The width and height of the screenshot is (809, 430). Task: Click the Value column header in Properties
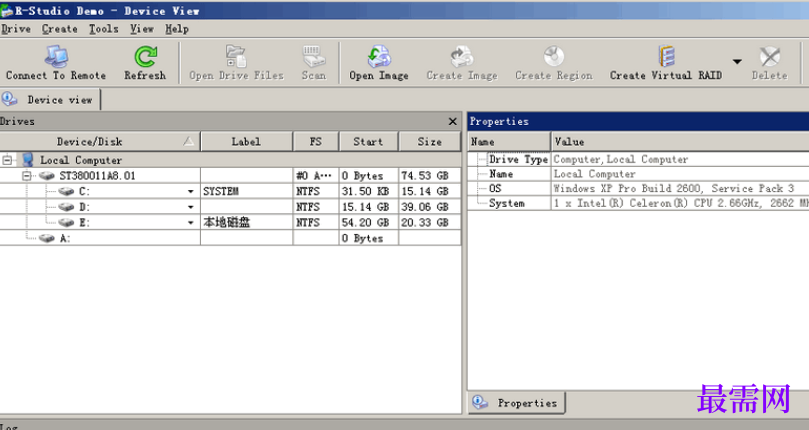(680, 141)
